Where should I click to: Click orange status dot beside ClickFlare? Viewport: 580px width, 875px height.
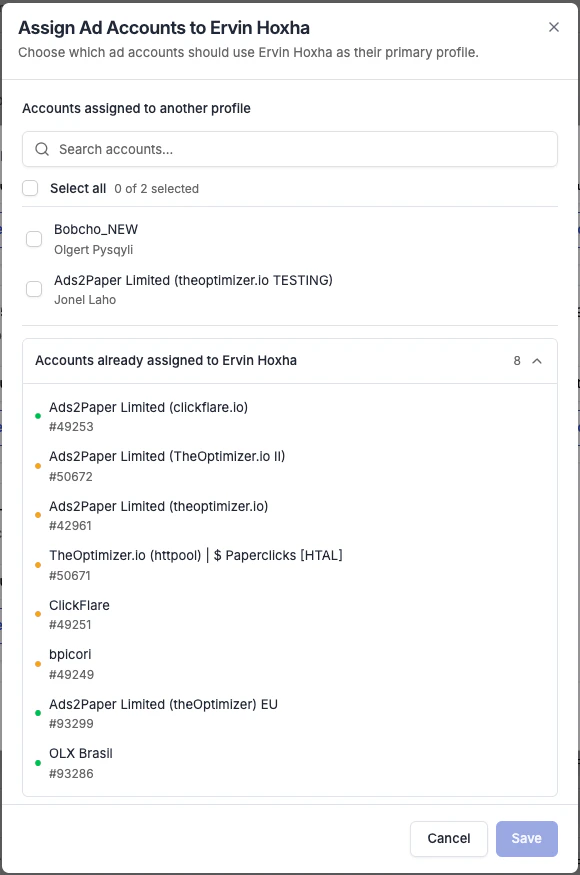click(38, 614)
